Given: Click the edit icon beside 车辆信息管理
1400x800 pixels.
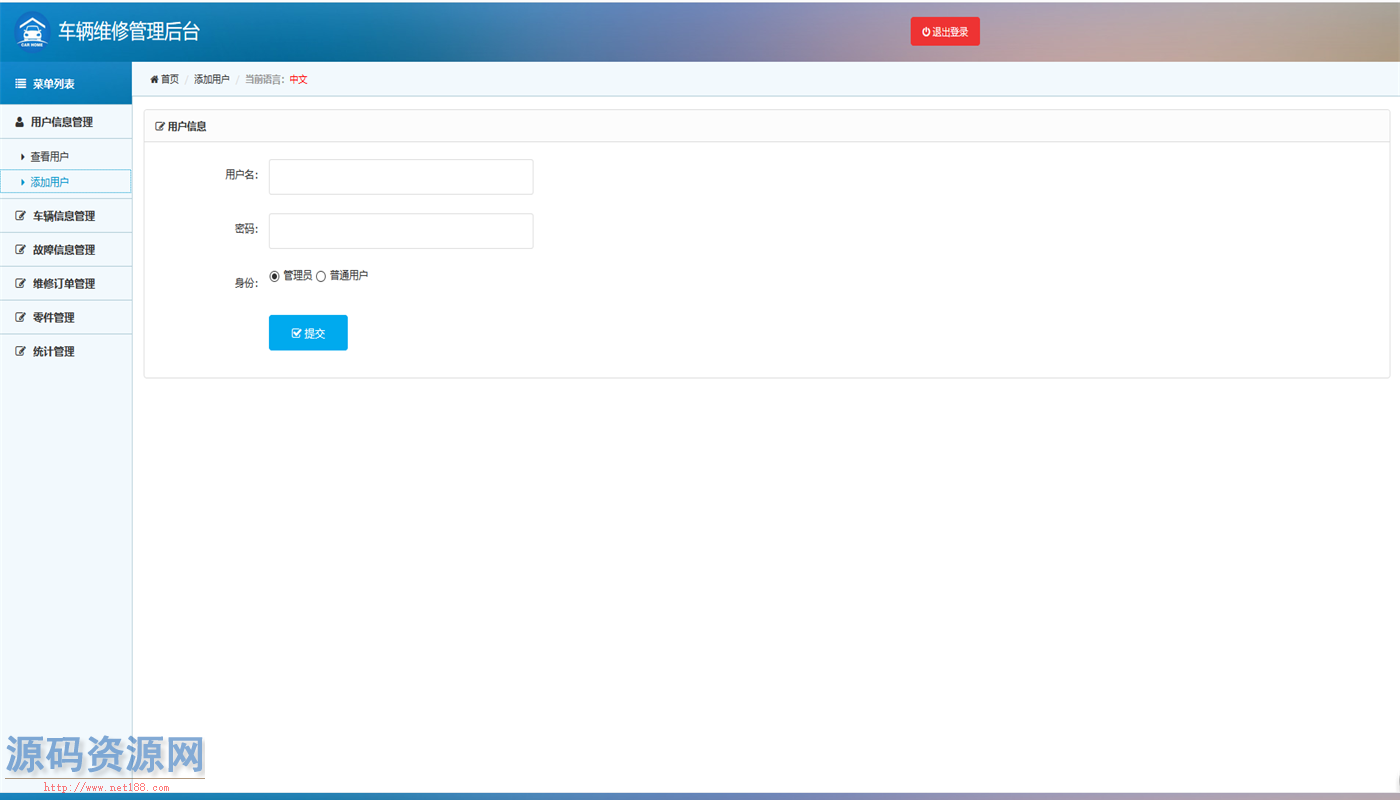Looking at the screenshot, I should click(20, 216).
